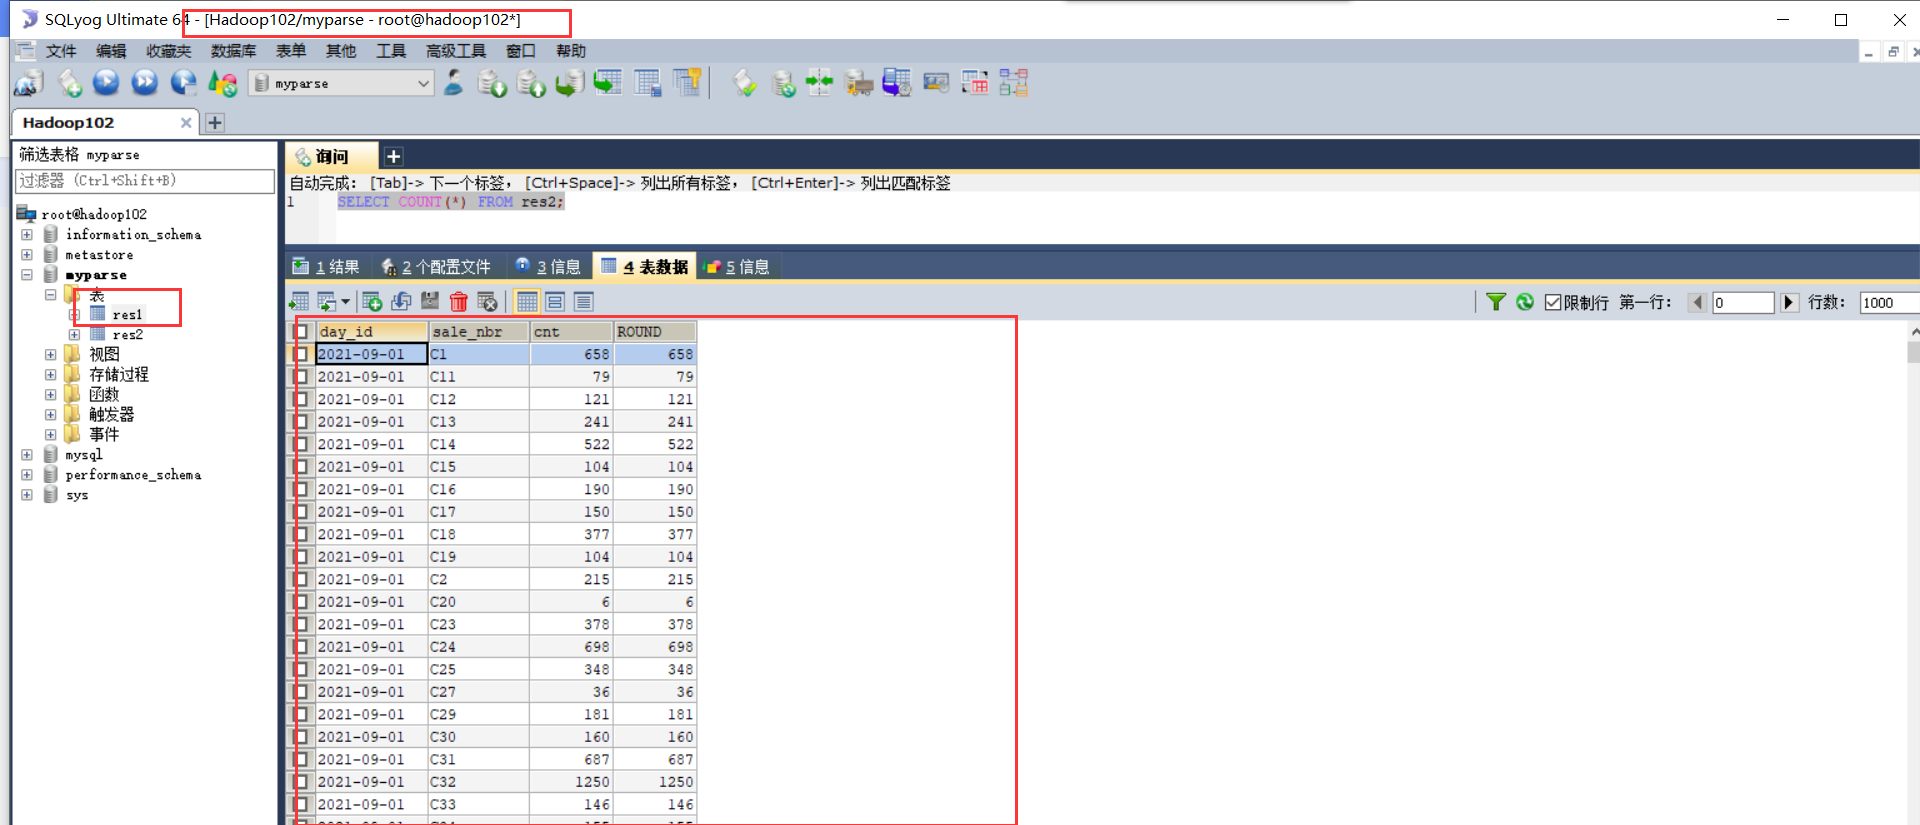The image size is (1920, 825).
Task: Expand the res2 table node
Action: coord(74,335)
